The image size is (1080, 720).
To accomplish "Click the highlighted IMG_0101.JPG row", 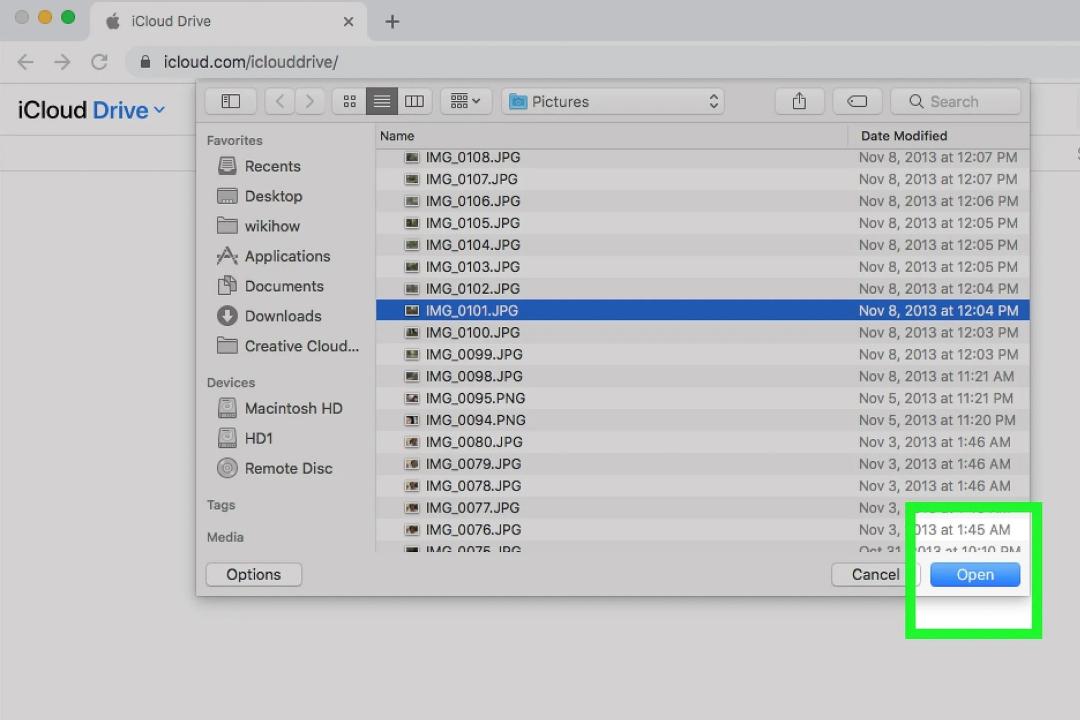I will [x=703, y=311].
